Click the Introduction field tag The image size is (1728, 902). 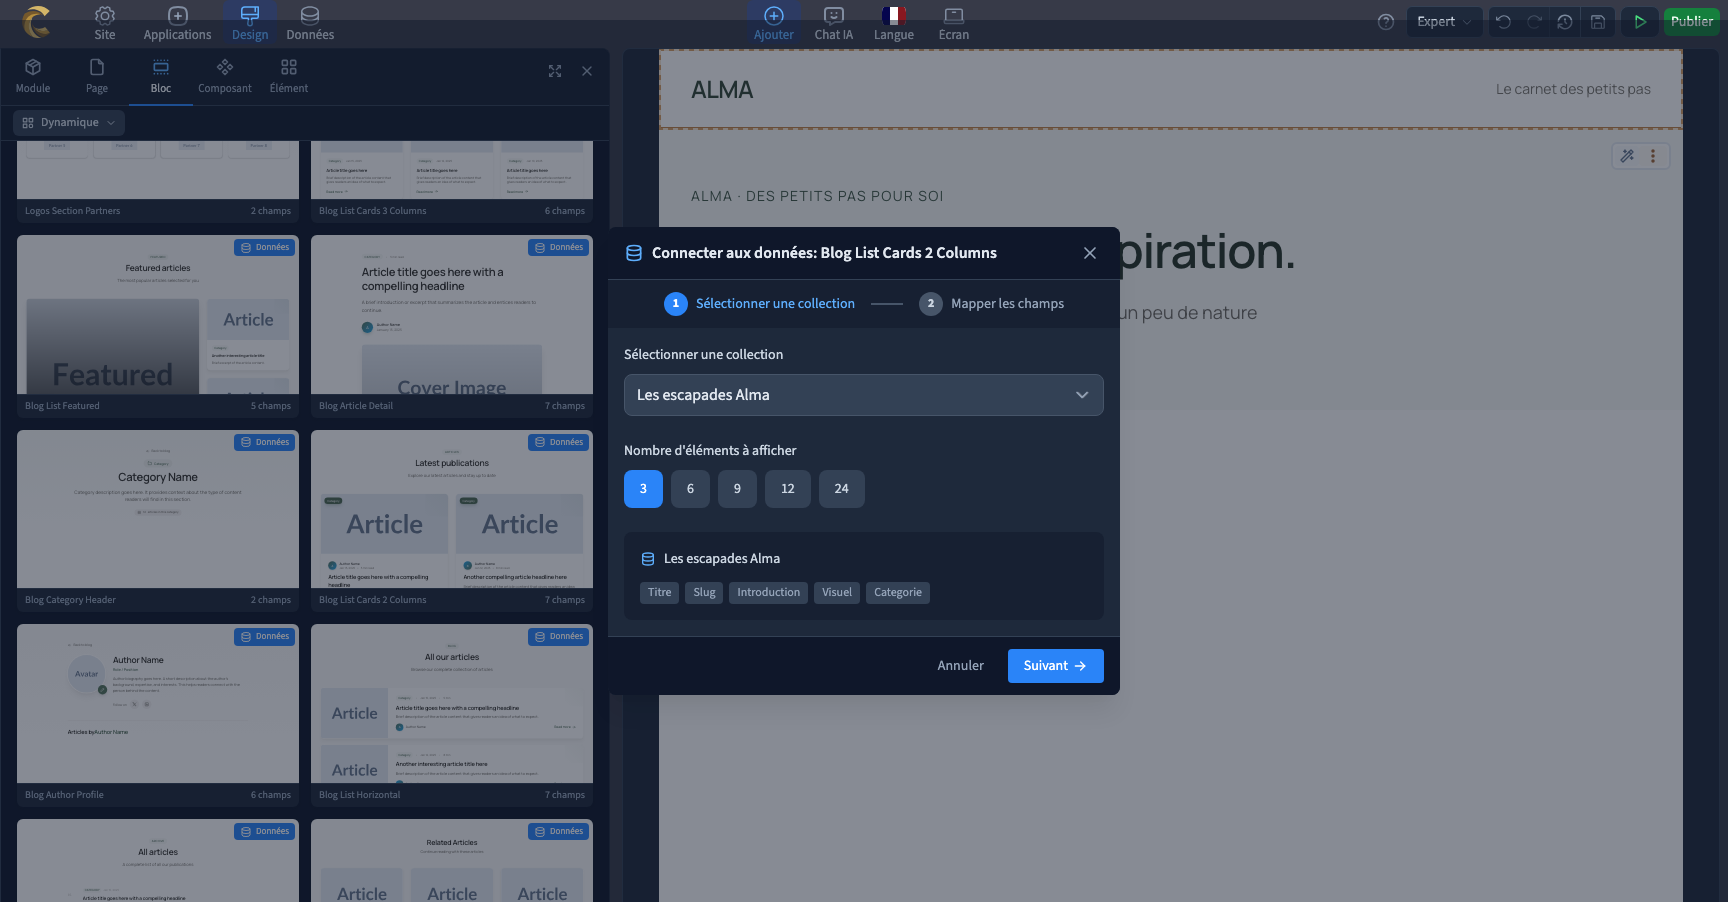click(769, 593)
